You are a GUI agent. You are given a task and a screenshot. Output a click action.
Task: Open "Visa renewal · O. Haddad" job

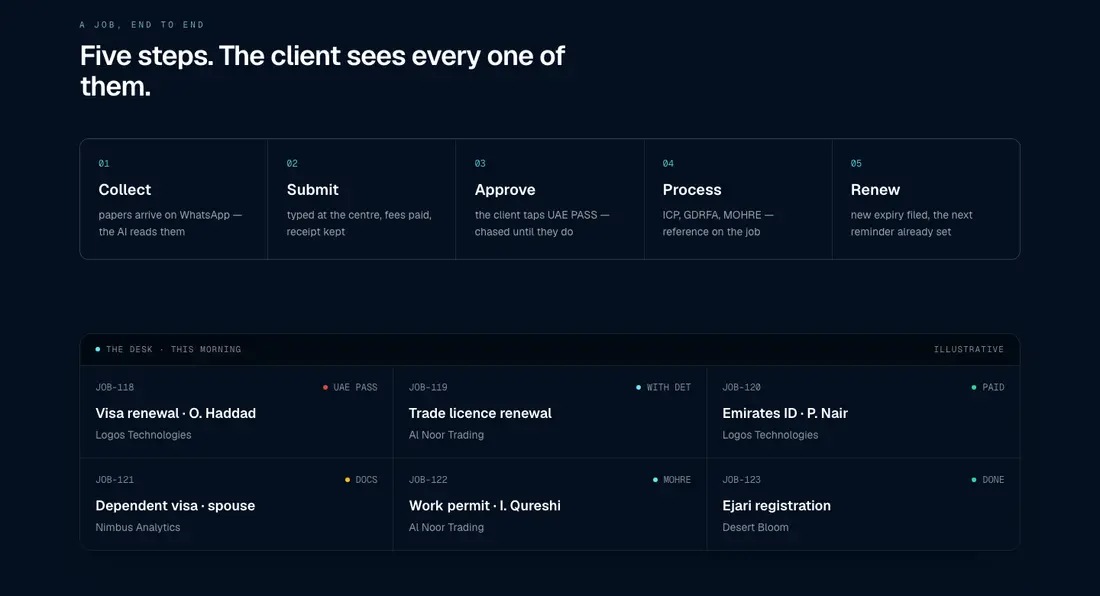click(x=175, y=413)
